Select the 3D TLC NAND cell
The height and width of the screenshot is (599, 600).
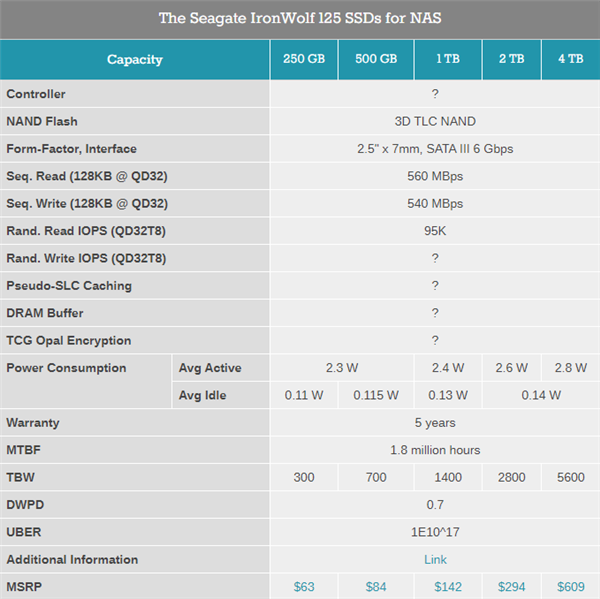click(x=435, y=121)
